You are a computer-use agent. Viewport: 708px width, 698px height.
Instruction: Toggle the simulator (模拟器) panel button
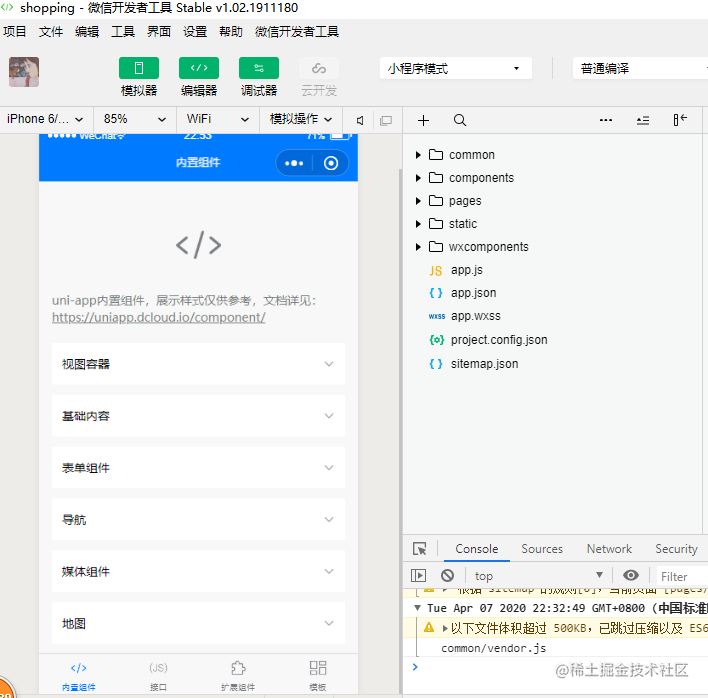pyautogui.click(x=139, y=68)
